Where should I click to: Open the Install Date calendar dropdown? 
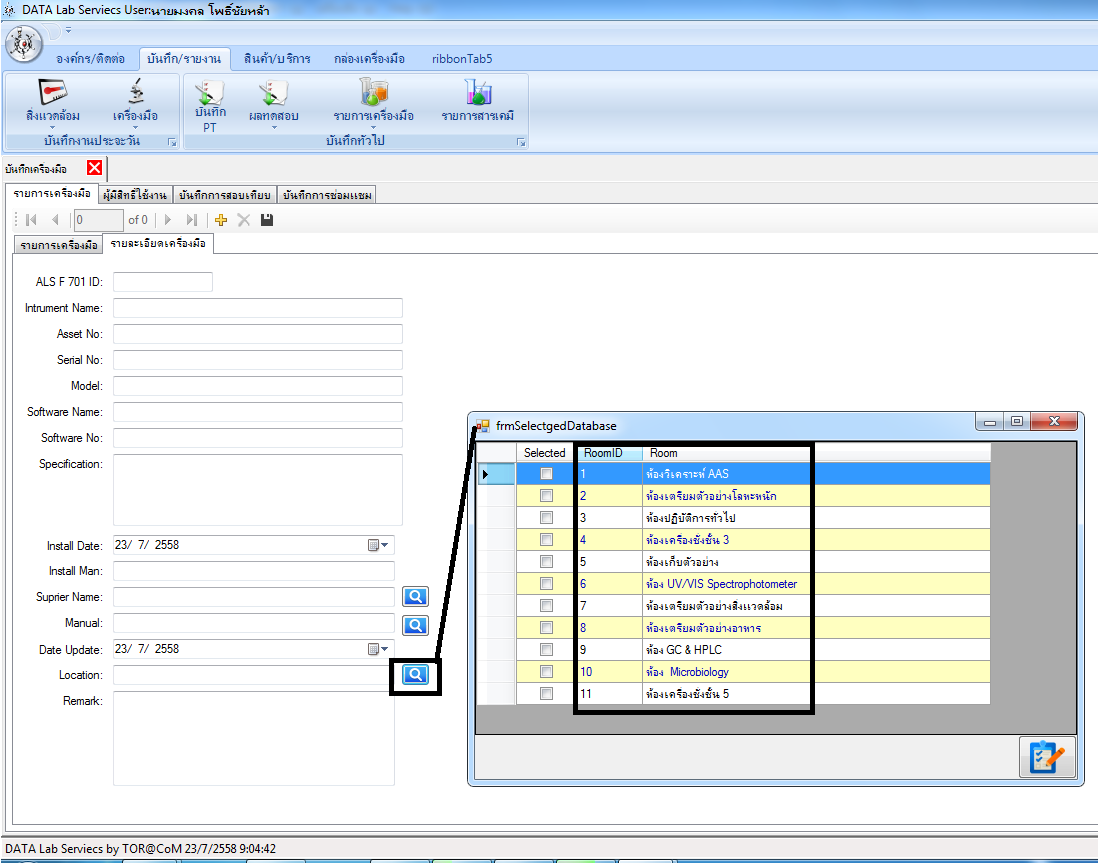379,546
